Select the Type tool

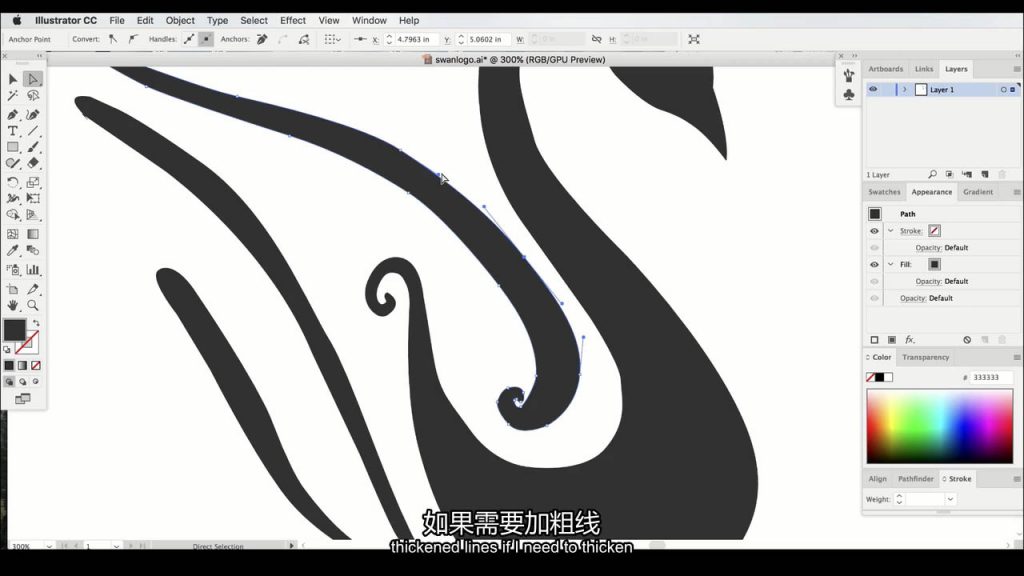pos(13,131)
